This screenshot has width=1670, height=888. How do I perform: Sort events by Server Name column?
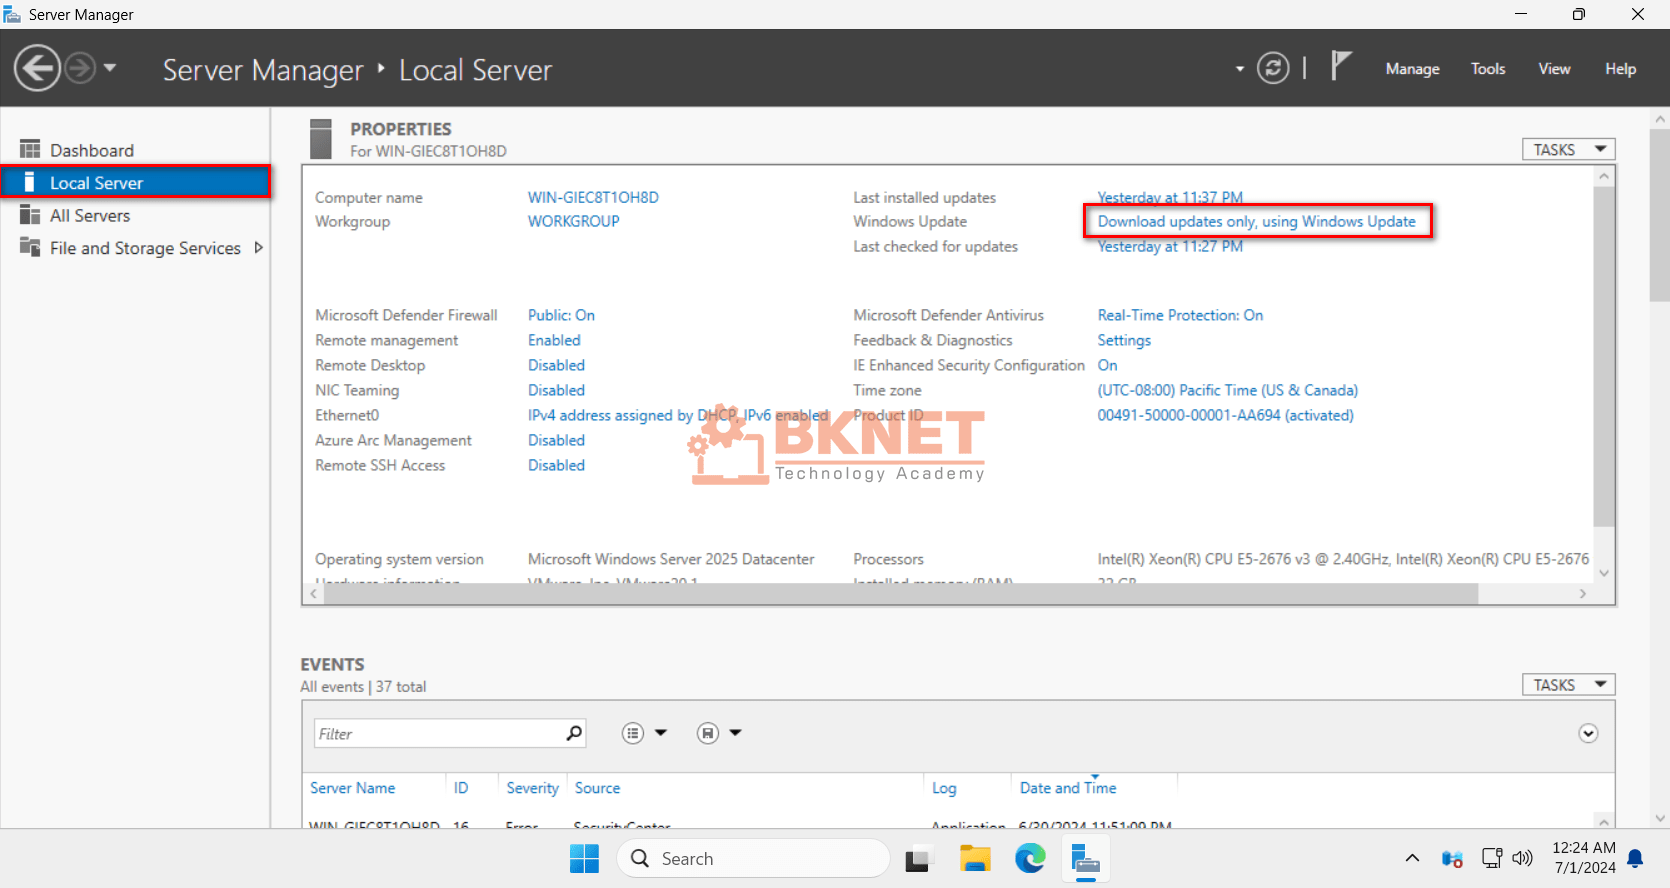[x=352, y=788]
